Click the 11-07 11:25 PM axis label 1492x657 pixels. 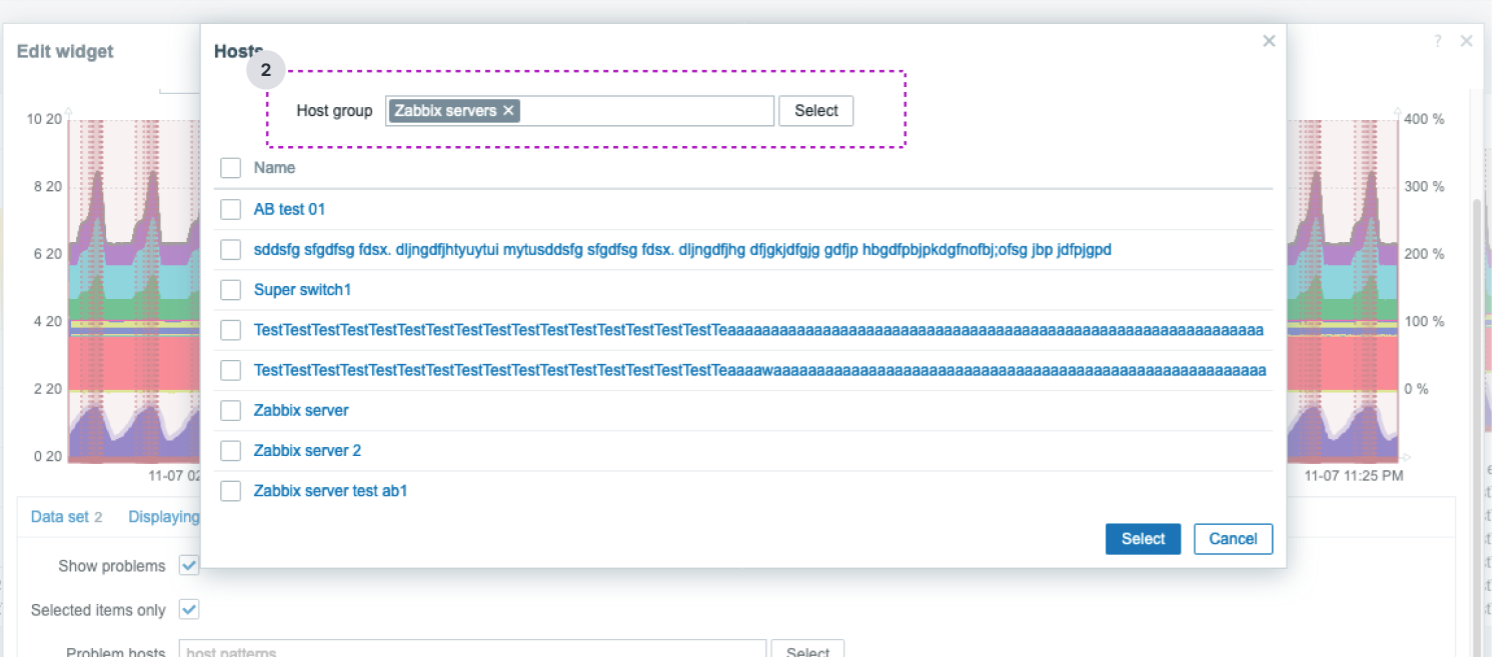(x=1353, y=476)
